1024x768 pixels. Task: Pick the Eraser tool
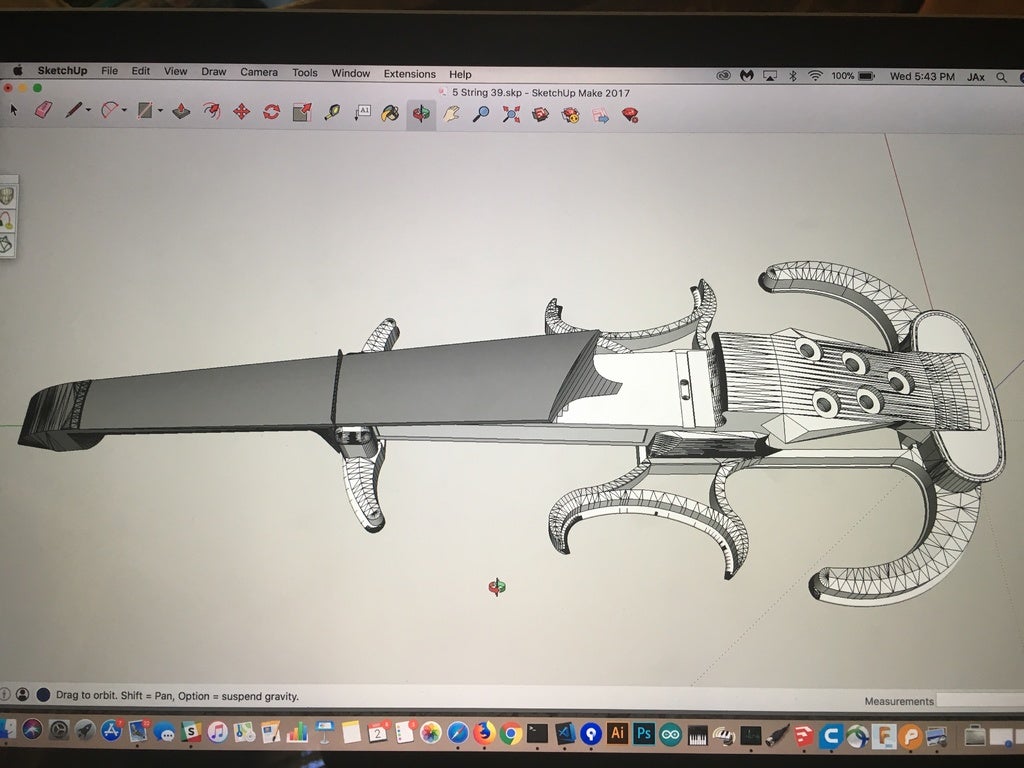[x=43, y=110]
